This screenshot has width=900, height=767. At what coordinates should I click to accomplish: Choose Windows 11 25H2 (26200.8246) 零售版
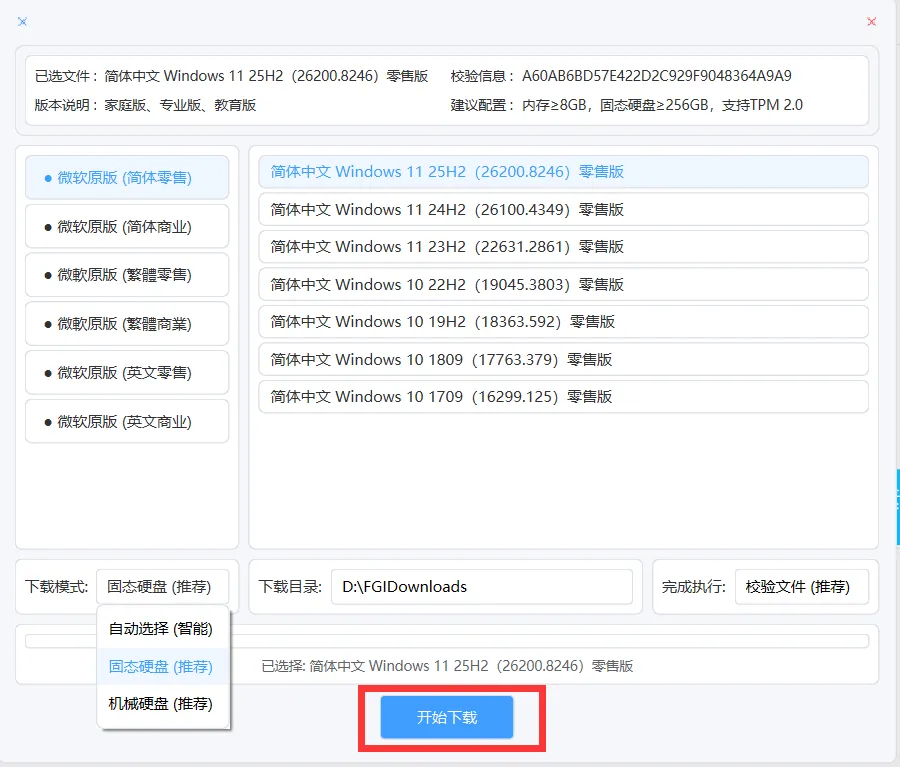point(563,172)
